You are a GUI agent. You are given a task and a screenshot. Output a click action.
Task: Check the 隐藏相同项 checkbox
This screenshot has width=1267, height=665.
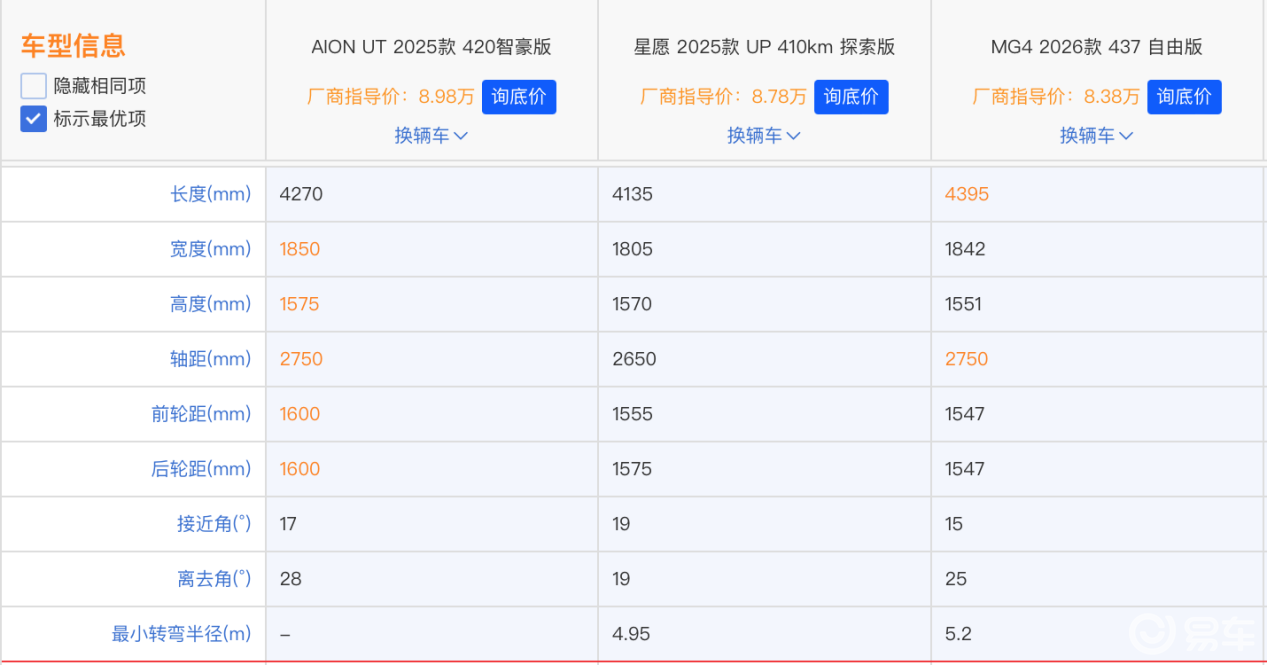coord(34,86)
